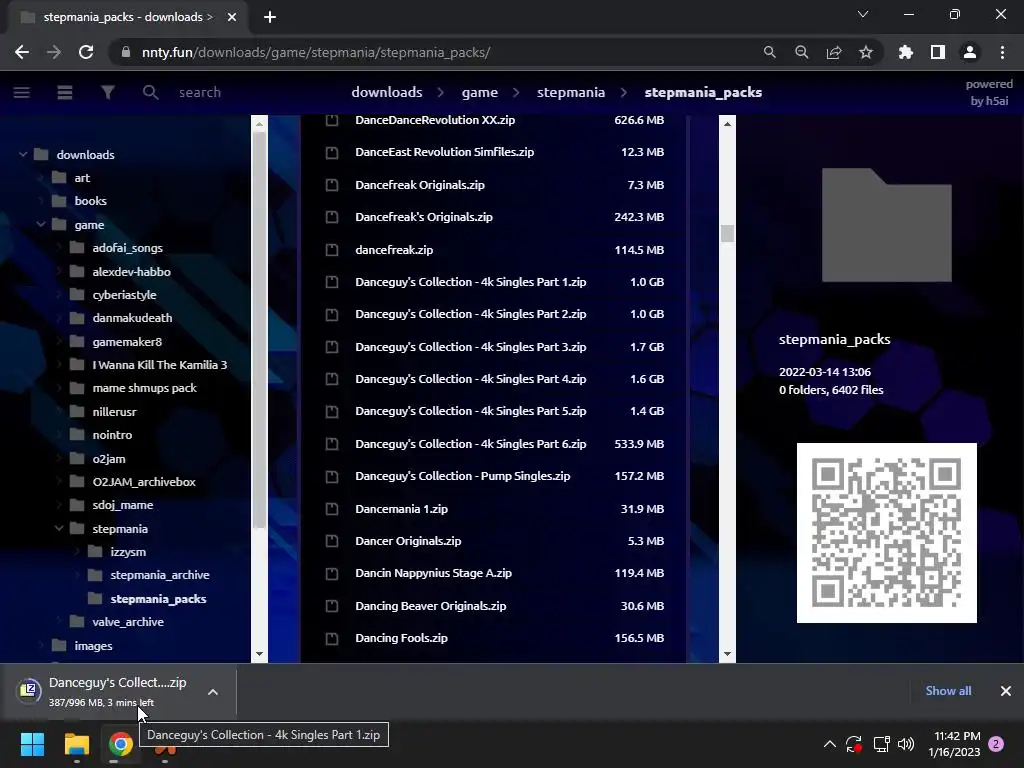The image size is (1024, 768).
Task: Open the izzysm folder in sidebar
Action: pos(128,552)
